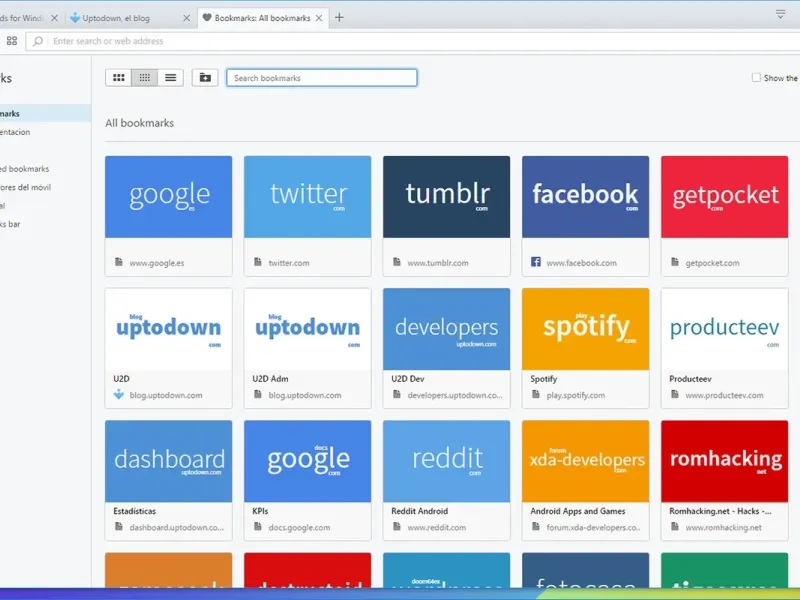Open the google.es bookmark thumbnail
Screen dimensions: 800x600
click(x=168, y=197)
